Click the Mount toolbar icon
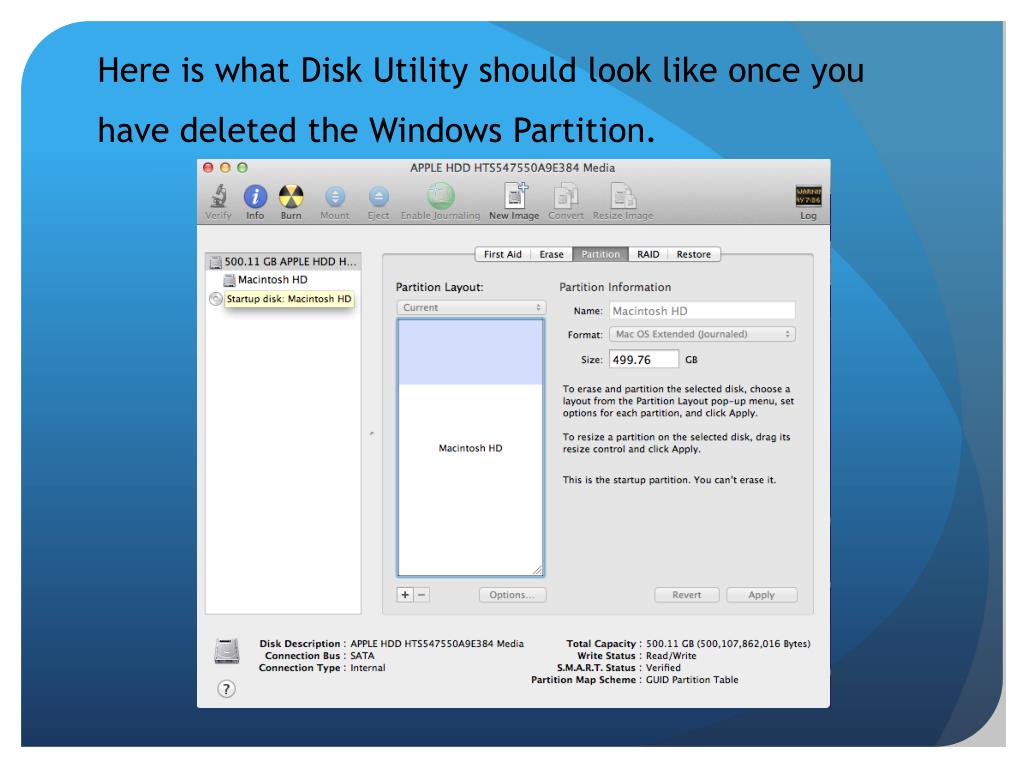This screenshot has width=1024, height=768. coord(334,196)
